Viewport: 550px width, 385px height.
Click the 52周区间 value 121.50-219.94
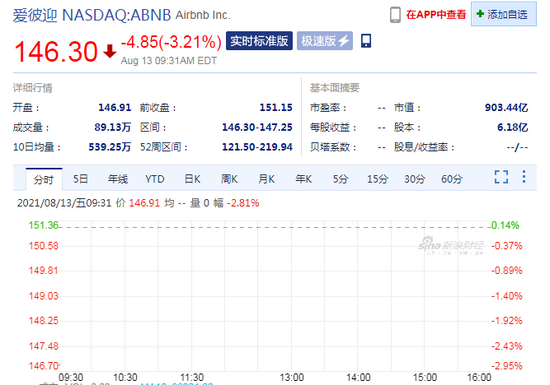click(257, 147)
